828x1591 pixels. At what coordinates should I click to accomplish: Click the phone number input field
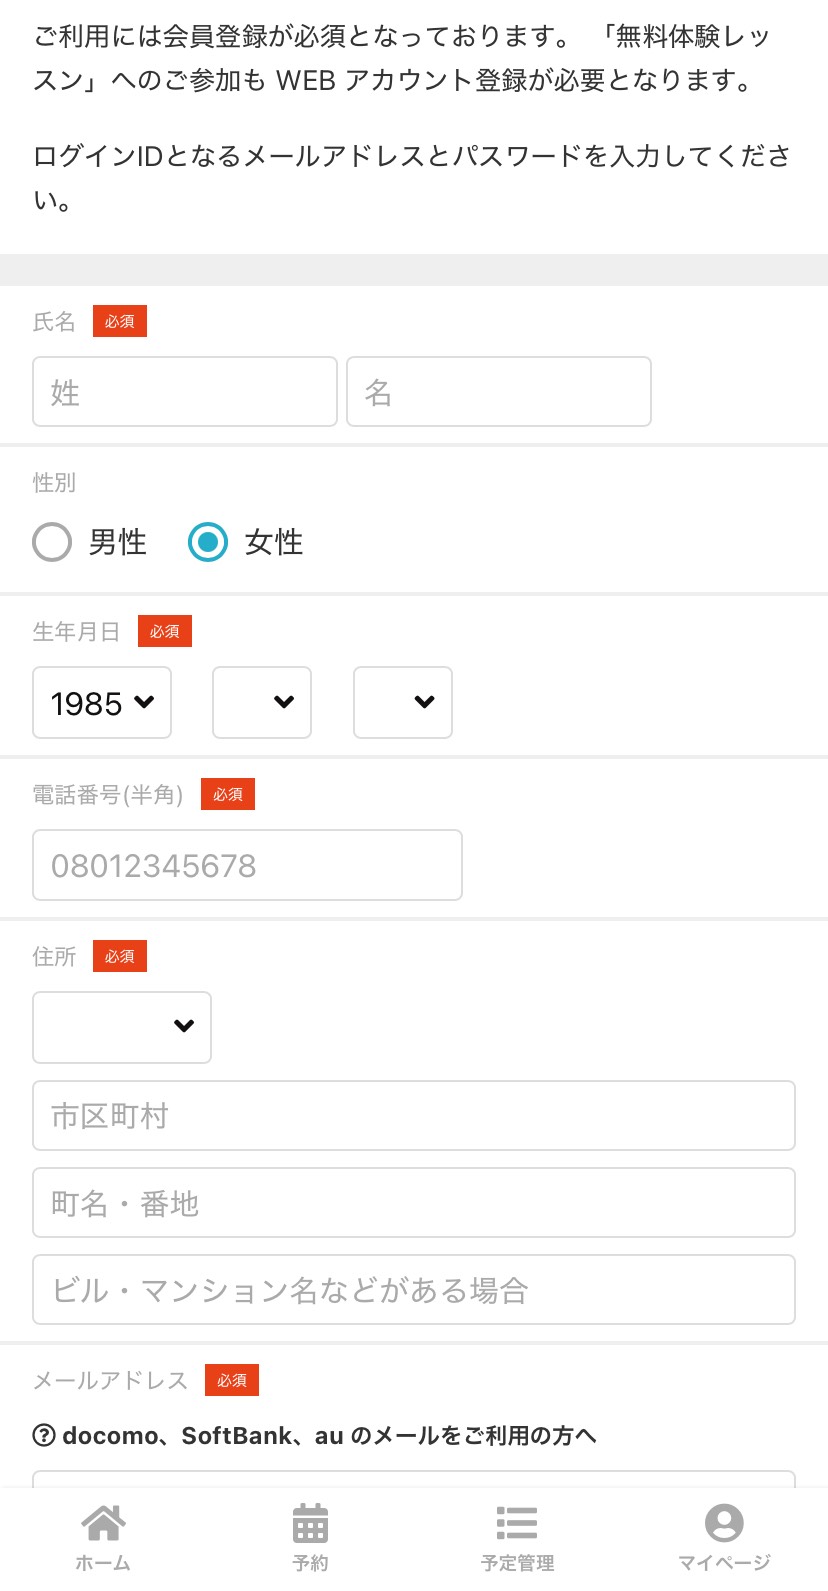pos(246,864)
